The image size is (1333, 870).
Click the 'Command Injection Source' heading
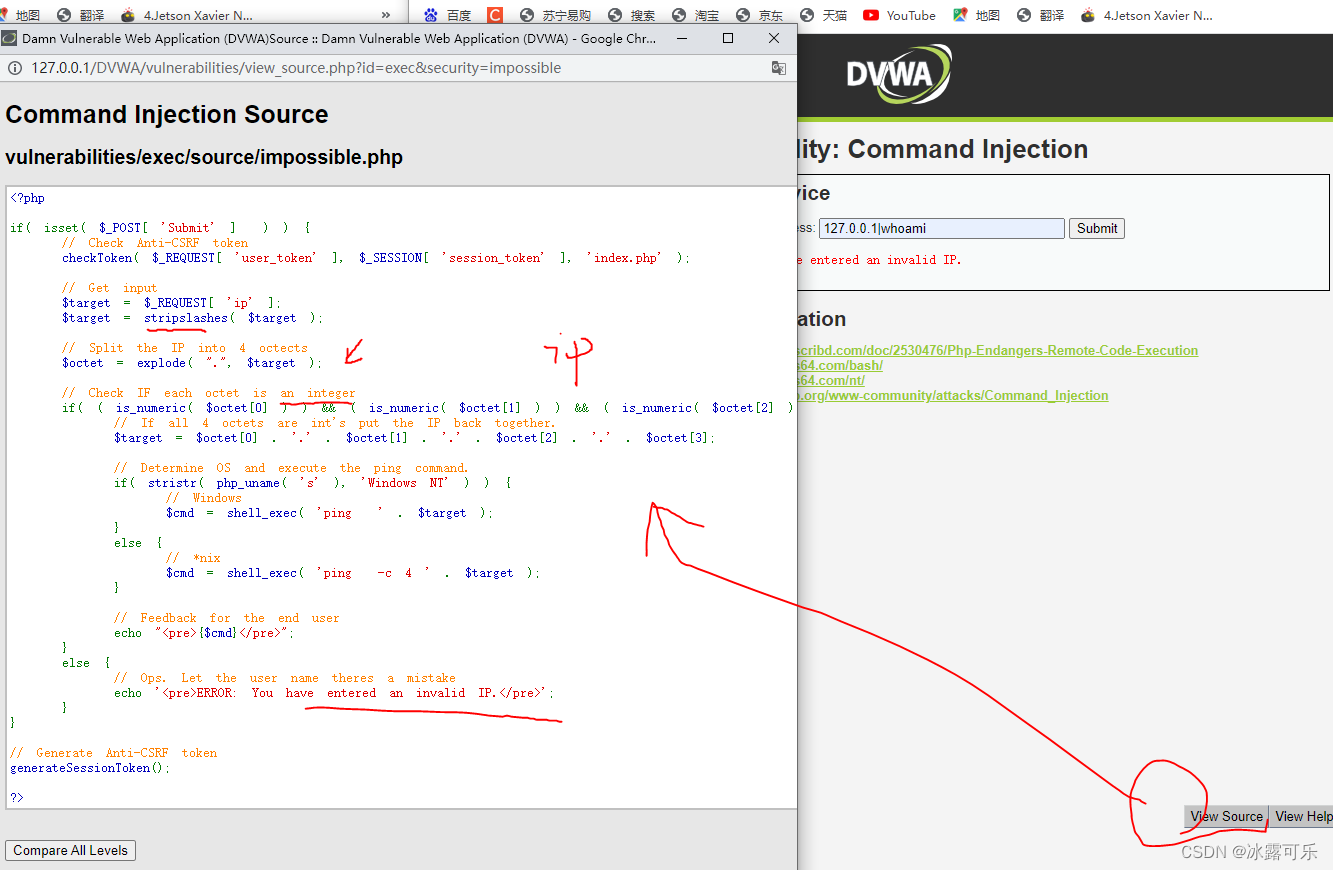click(167, 114)
